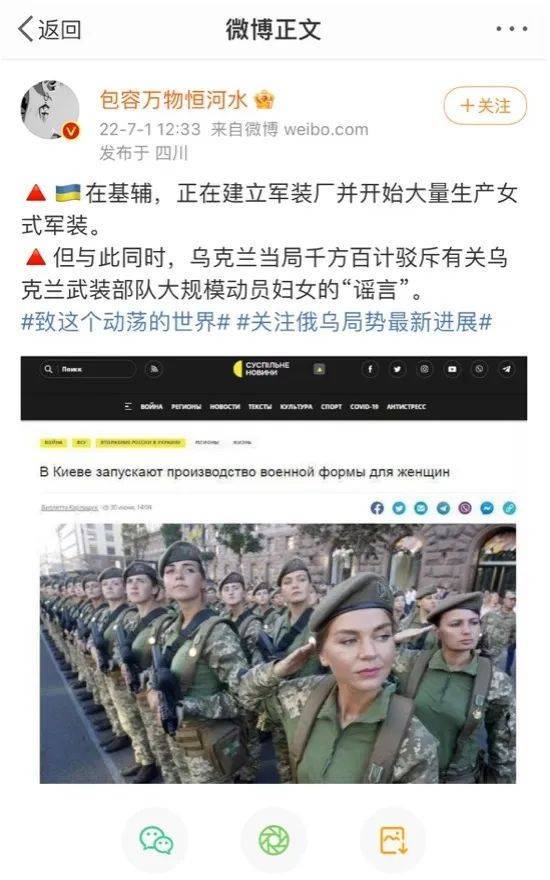Click the Twitter icon in site header
The width and height of the screenshot is (550, 880).
pos(397,369)
